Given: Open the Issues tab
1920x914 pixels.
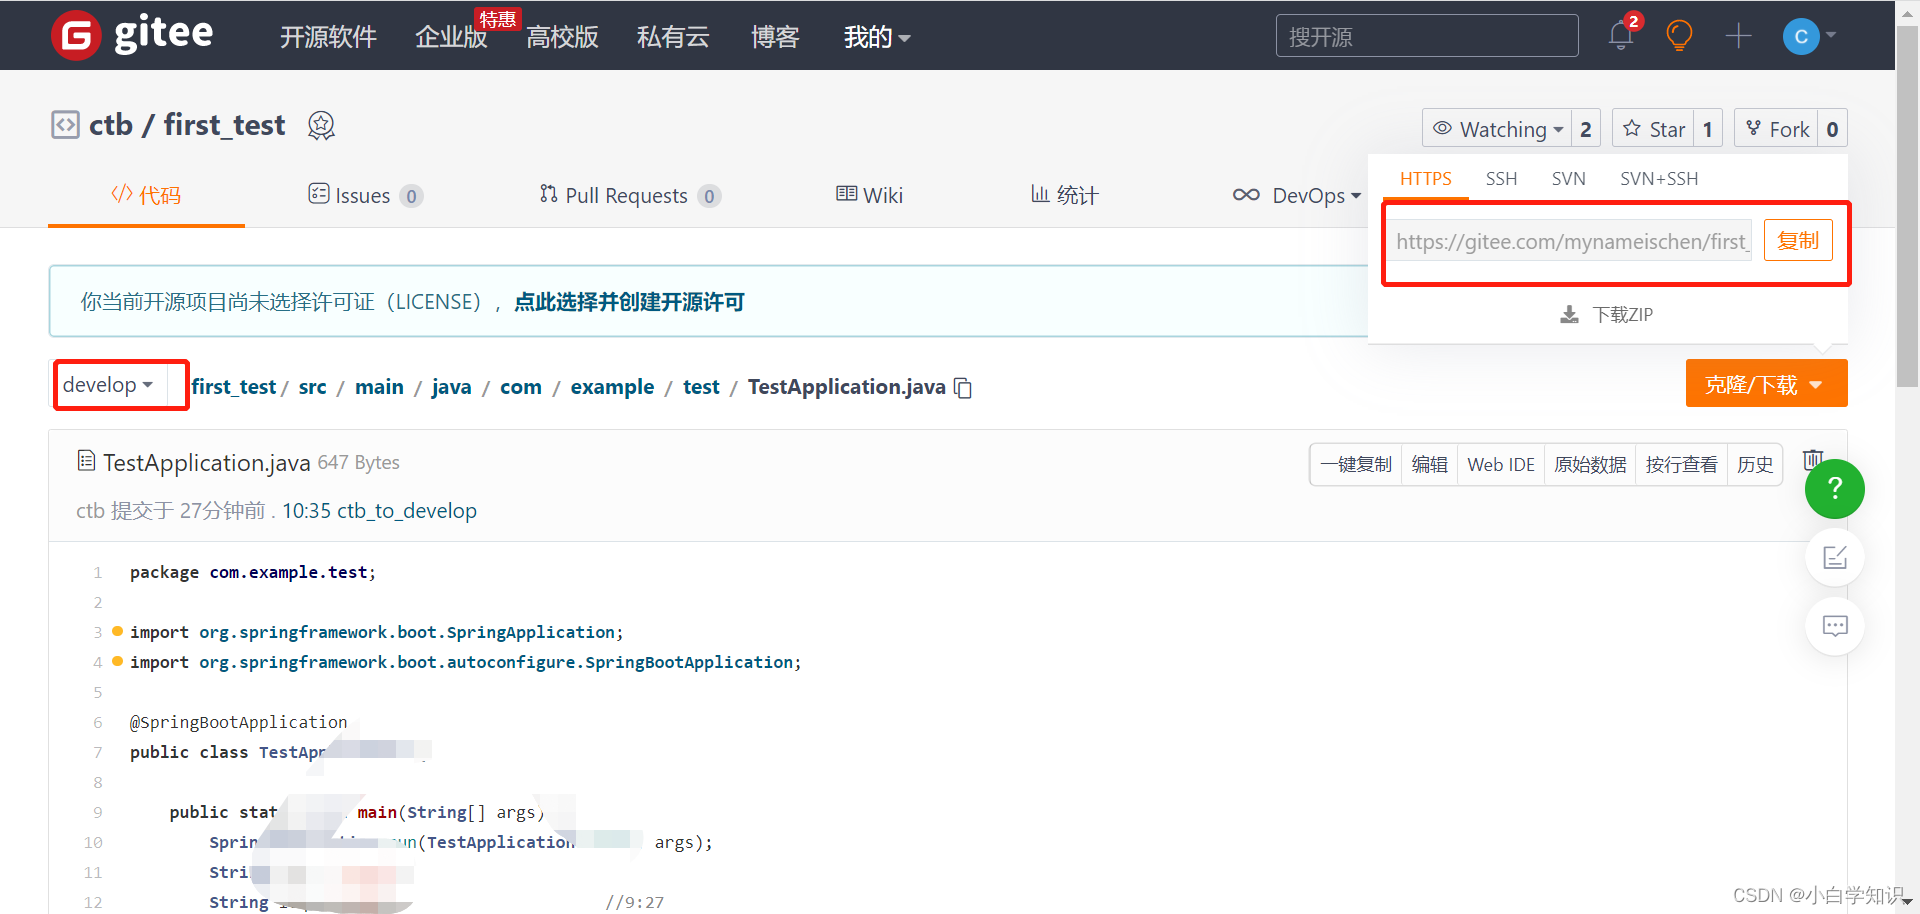Looking at the screenshot, I should pyautogui.click(x=365, y=196).
